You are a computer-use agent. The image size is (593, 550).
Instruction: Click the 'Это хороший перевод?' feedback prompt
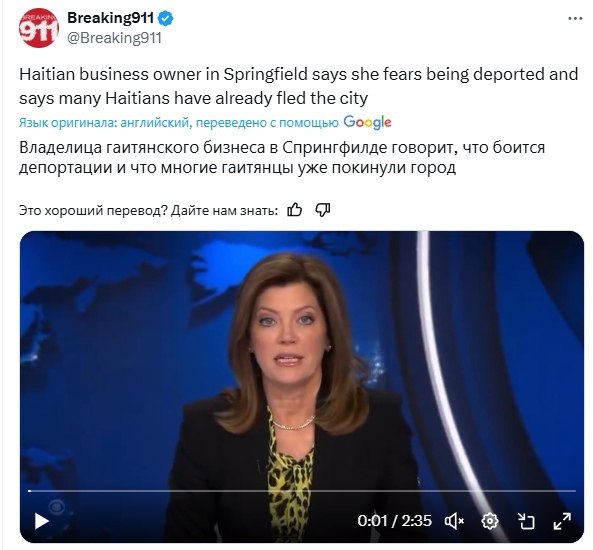93,210
